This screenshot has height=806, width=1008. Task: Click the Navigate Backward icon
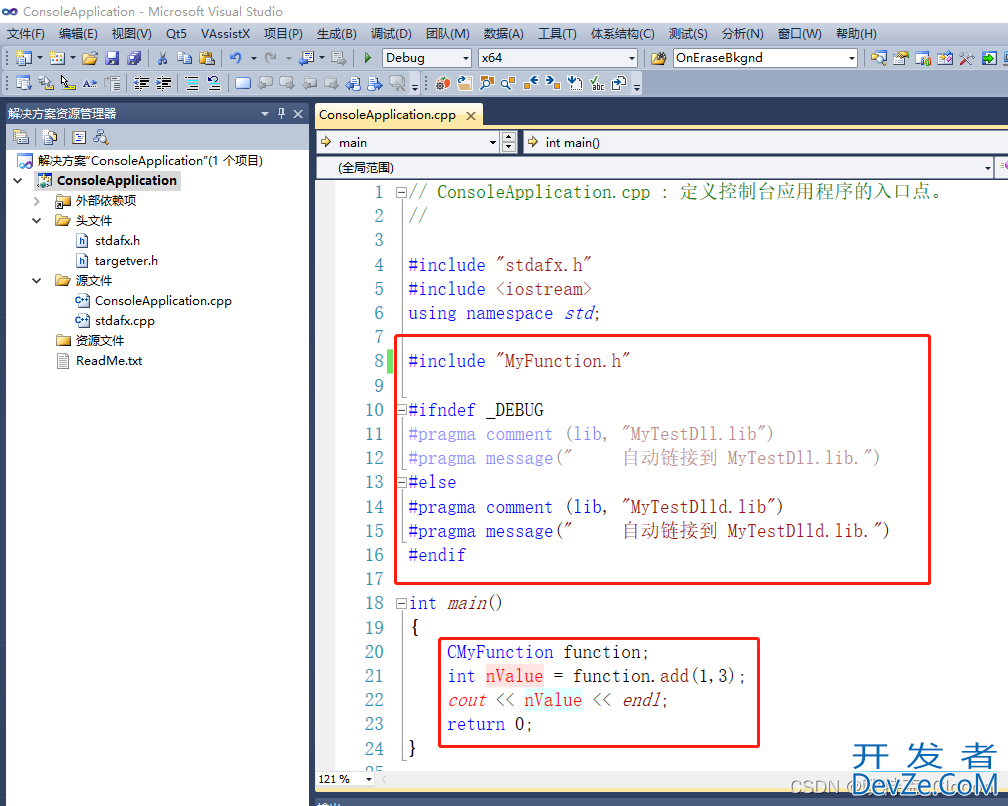pyautogui.click(x=307, y=58)
